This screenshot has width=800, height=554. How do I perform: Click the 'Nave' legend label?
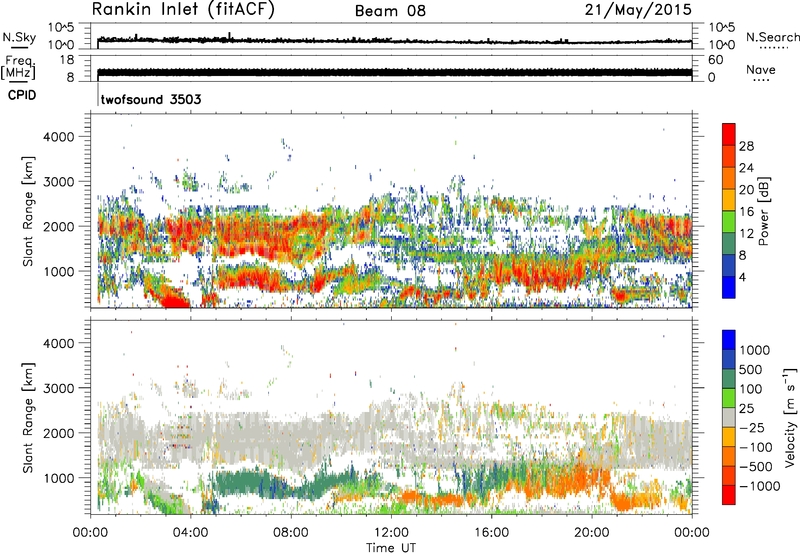tap(760, 70)
